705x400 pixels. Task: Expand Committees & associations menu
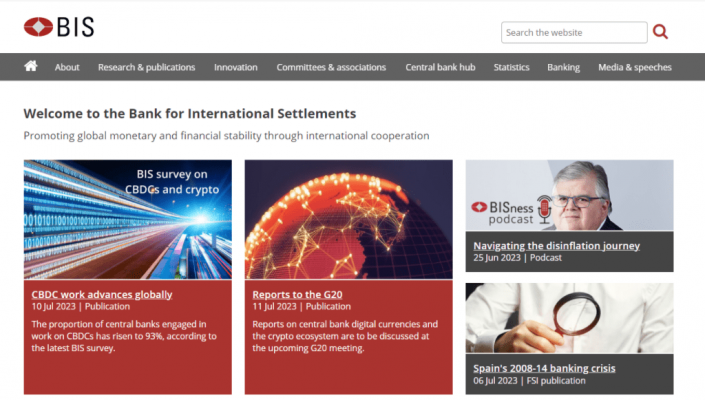tap(331, 67)
